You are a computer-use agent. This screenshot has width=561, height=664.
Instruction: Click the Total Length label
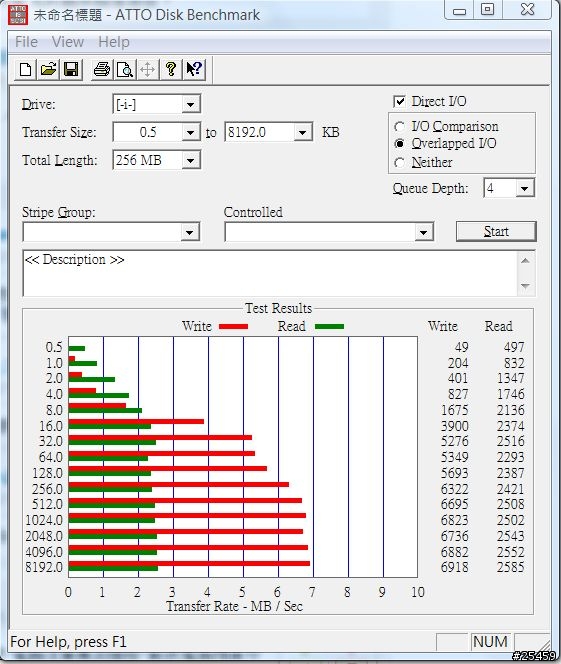tap(59, 160)
